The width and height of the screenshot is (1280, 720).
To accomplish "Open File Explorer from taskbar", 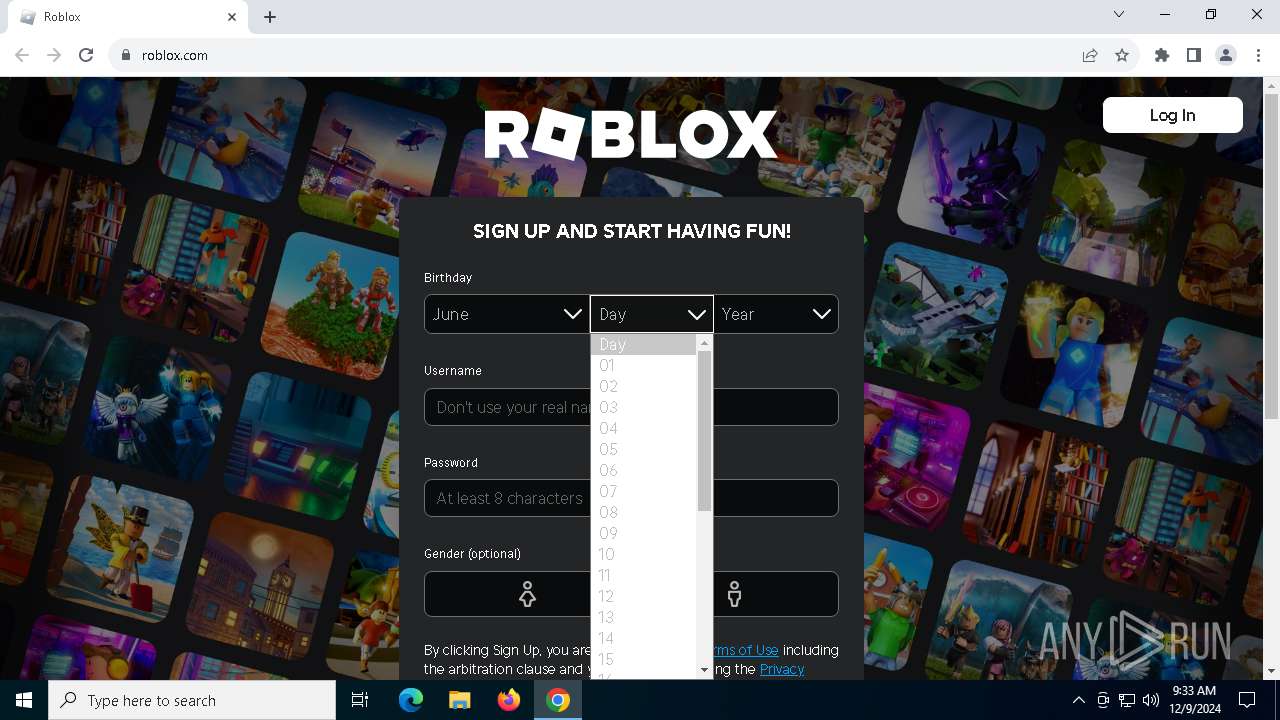I will click(x=459, y=700).
